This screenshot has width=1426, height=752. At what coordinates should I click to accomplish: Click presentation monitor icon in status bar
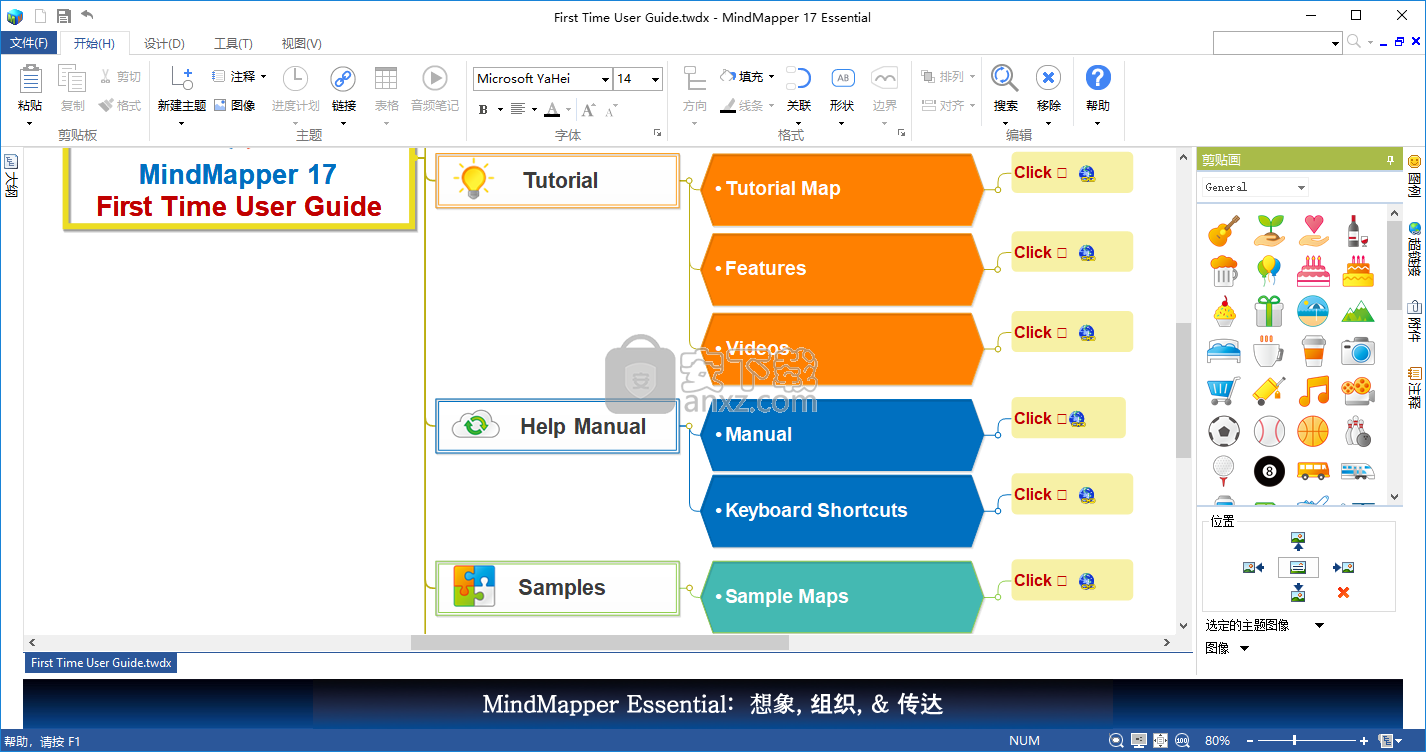tap(1138, 741)
